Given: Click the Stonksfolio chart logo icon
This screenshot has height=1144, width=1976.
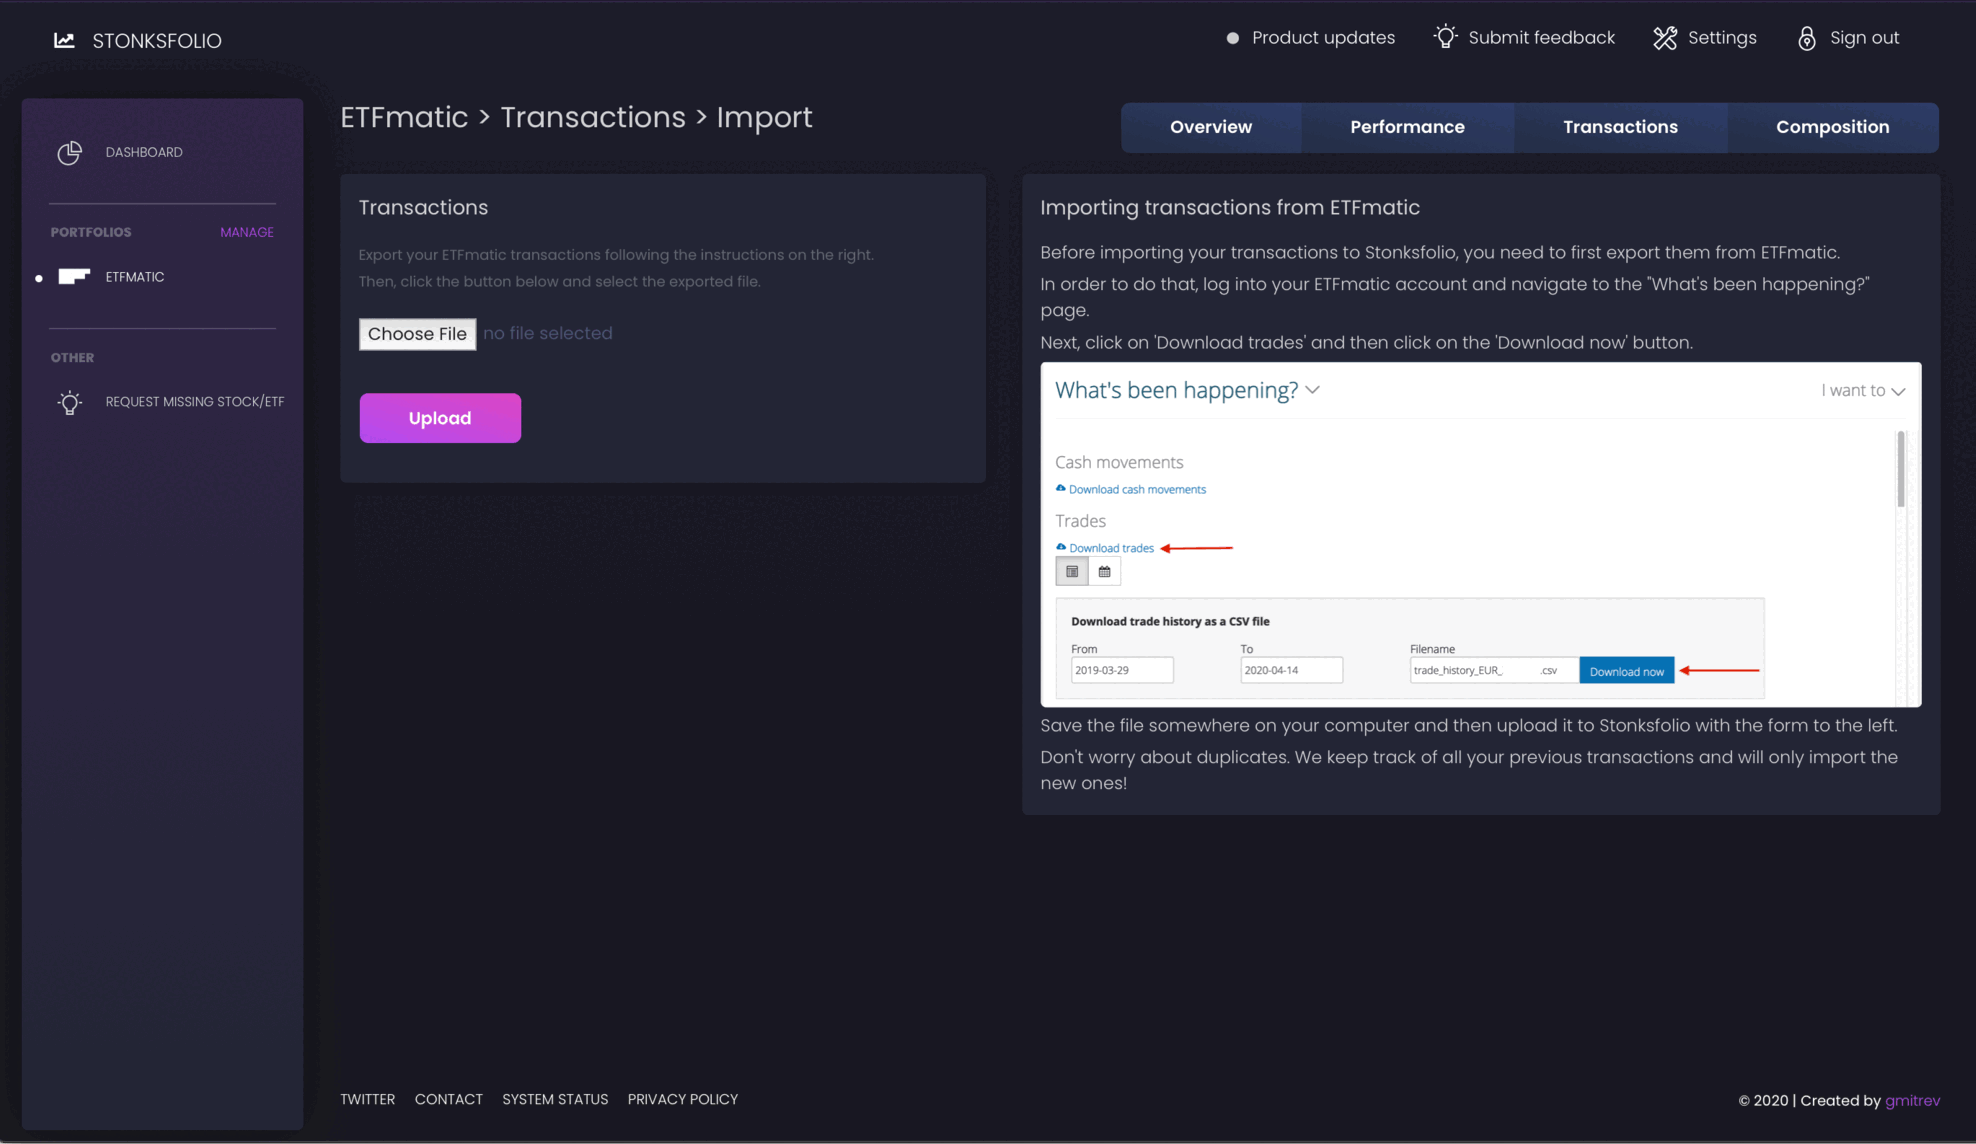Looking at the screenshot, I should (x=64, y=40).
